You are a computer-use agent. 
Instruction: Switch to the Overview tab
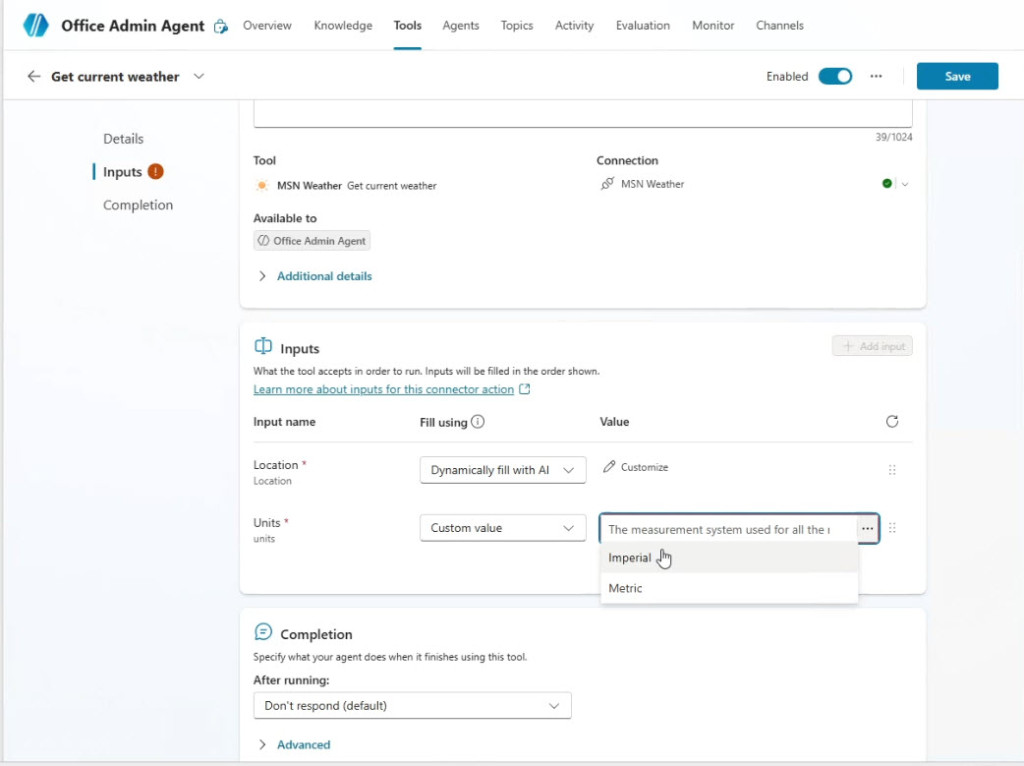pos(267,25)
